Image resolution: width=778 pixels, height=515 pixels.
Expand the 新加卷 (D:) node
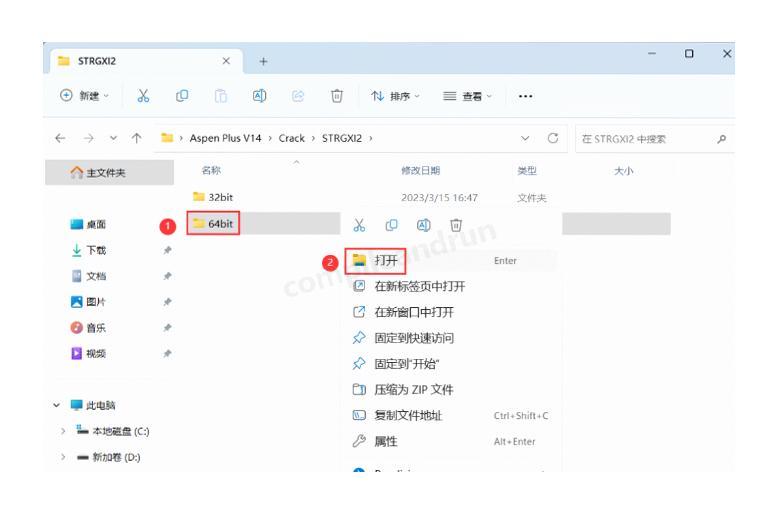pos(63,457)
